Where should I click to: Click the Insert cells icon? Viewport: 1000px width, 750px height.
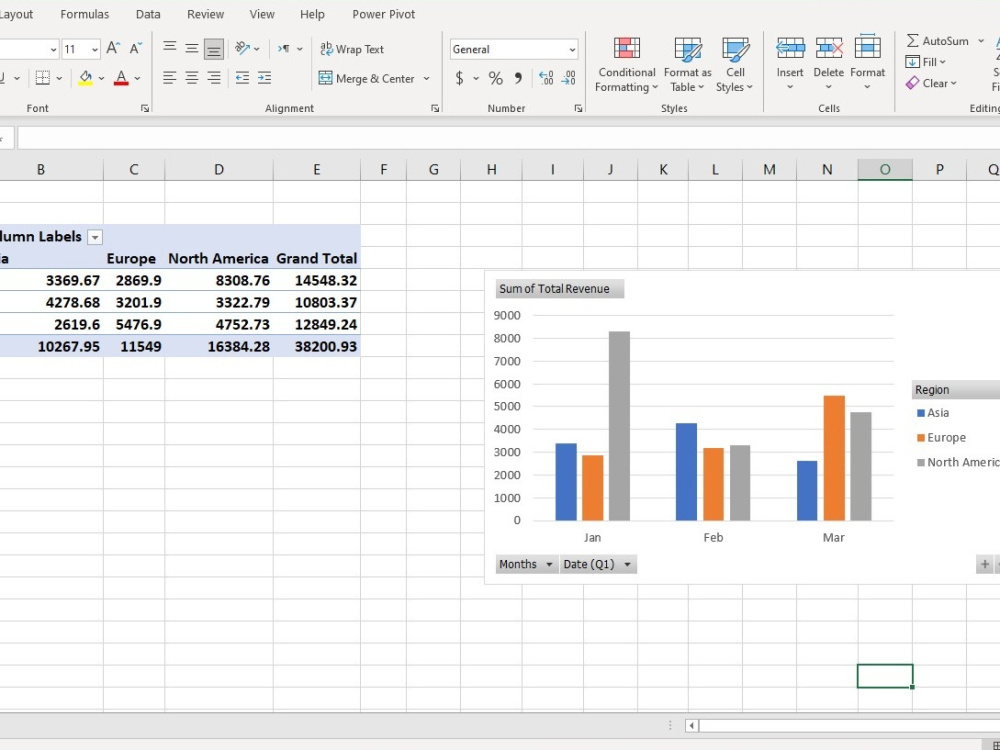point(790,48)
